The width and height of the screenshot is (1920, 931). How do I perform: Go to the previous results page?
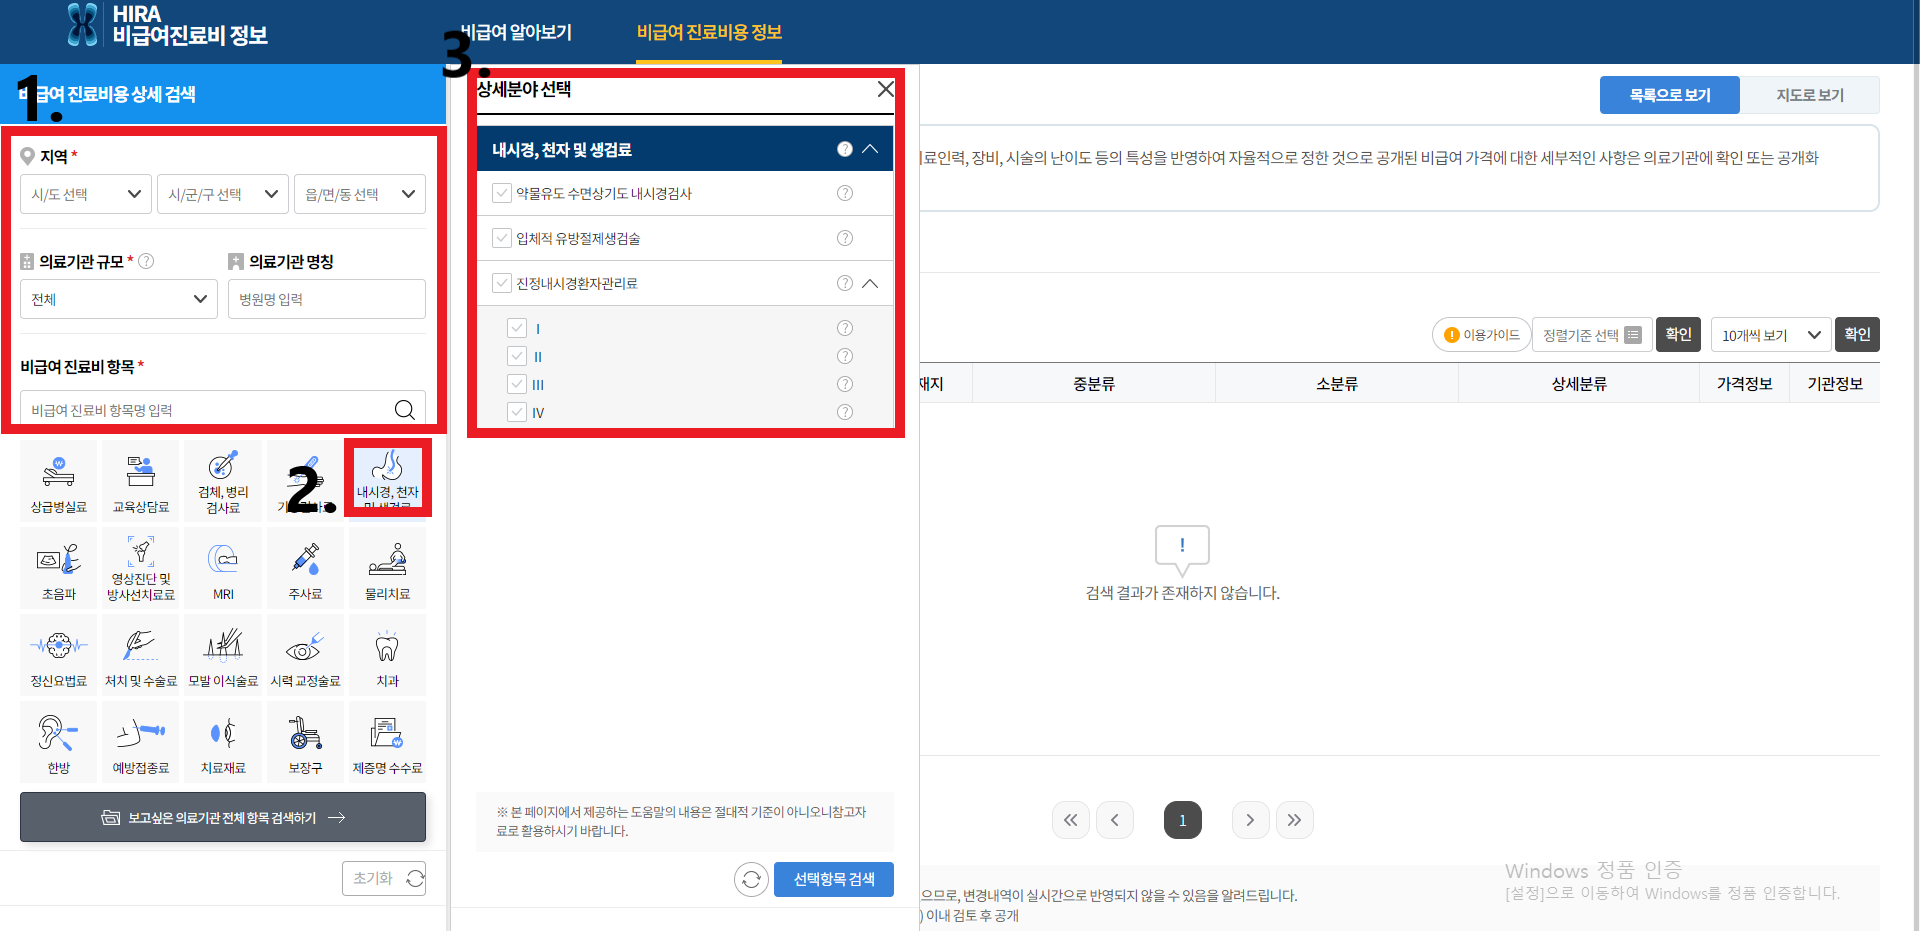[1114, 820]
